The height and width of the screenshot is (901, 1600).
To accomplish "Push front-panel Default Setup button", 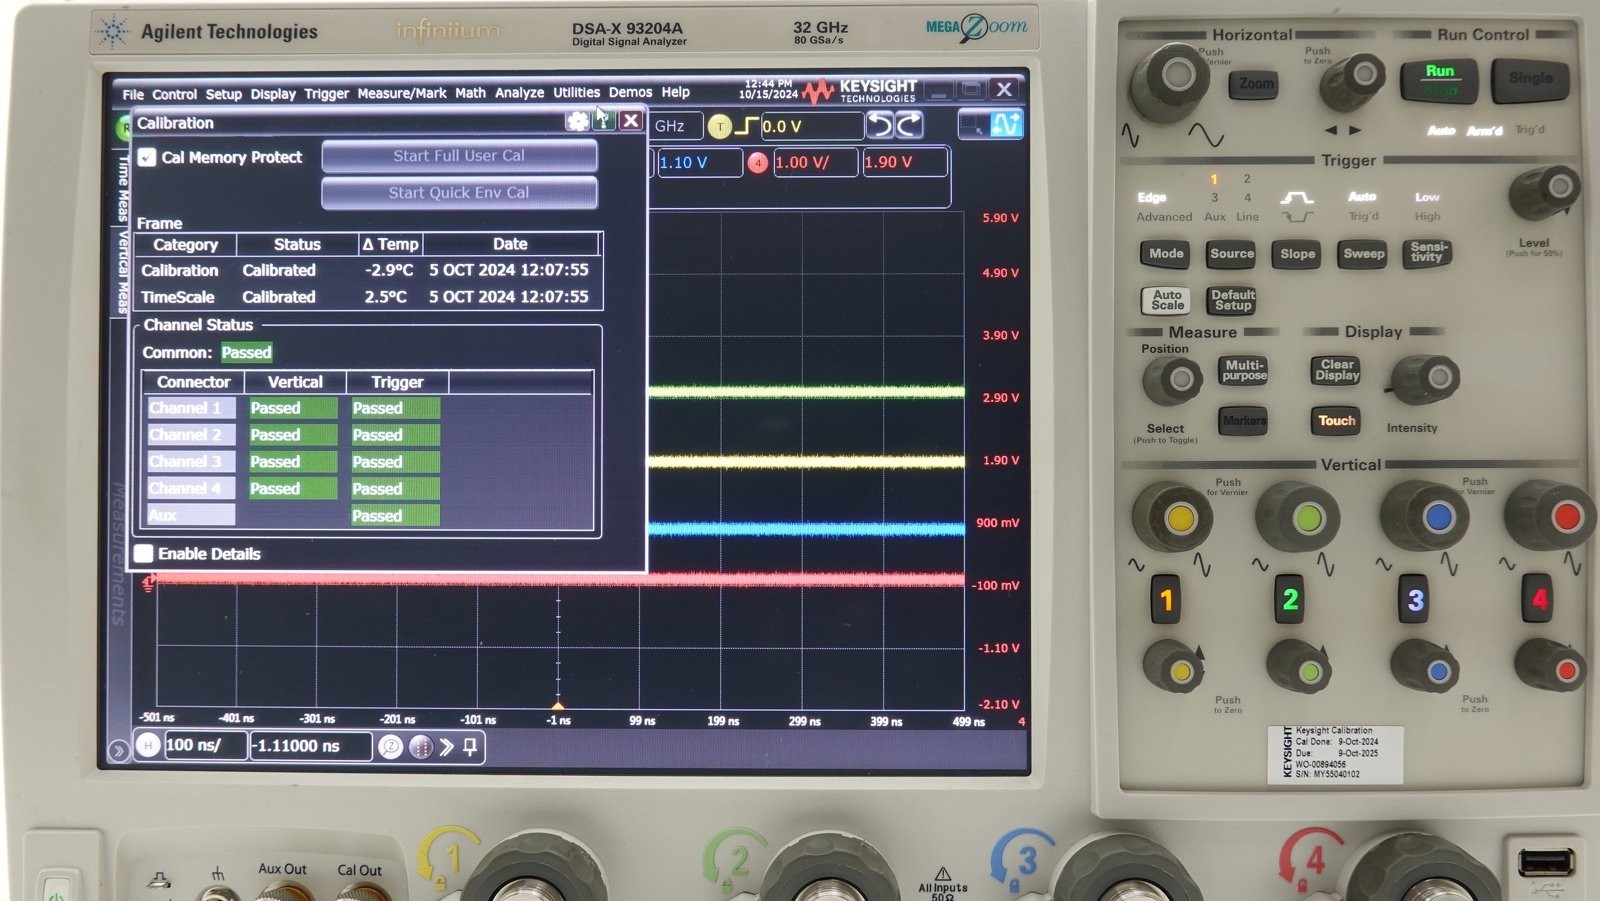I will click(1232, 300).
